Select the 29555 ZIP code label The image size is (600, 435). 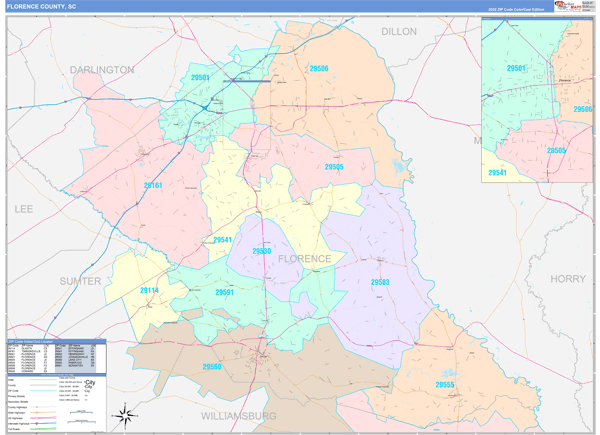click(445, 384)
